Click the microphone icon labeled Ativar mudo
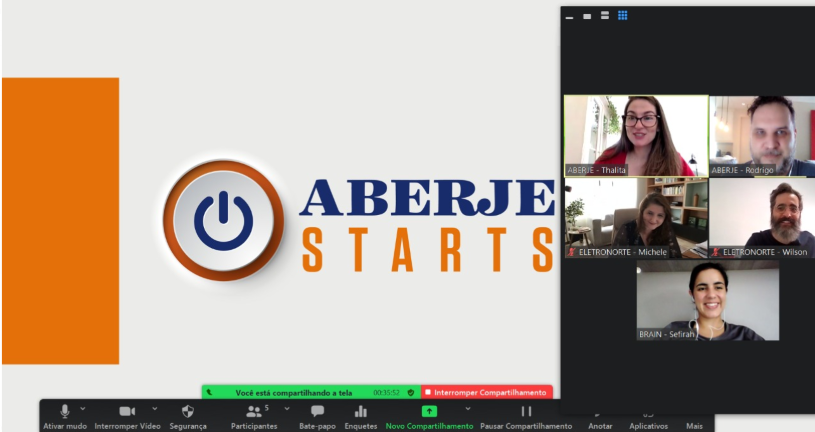The height and width of the screenshot is (432, 815). pos(64,411)
